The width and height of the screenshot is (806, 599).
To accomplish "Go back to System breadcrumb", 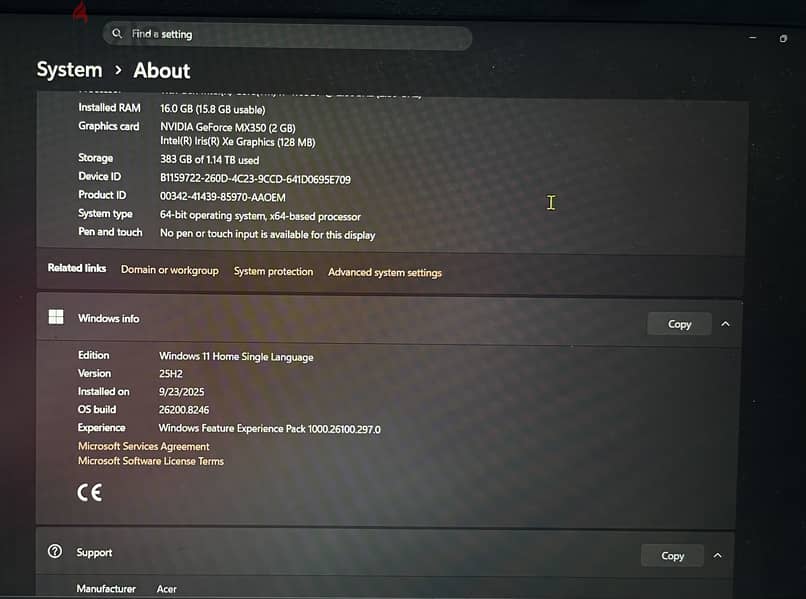I will tap(69, 69).
